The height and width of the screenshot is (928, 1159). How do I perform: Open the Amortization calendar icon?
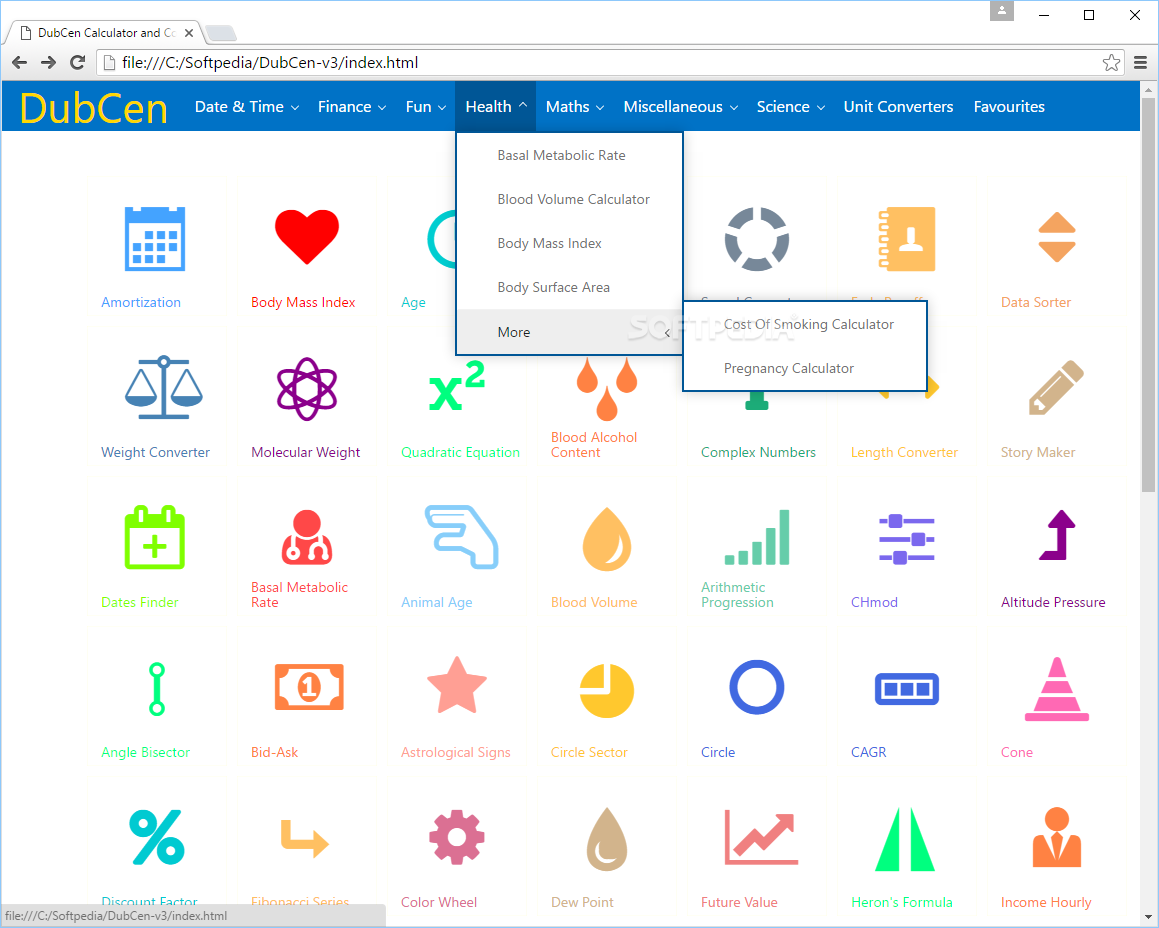(154, 239)
